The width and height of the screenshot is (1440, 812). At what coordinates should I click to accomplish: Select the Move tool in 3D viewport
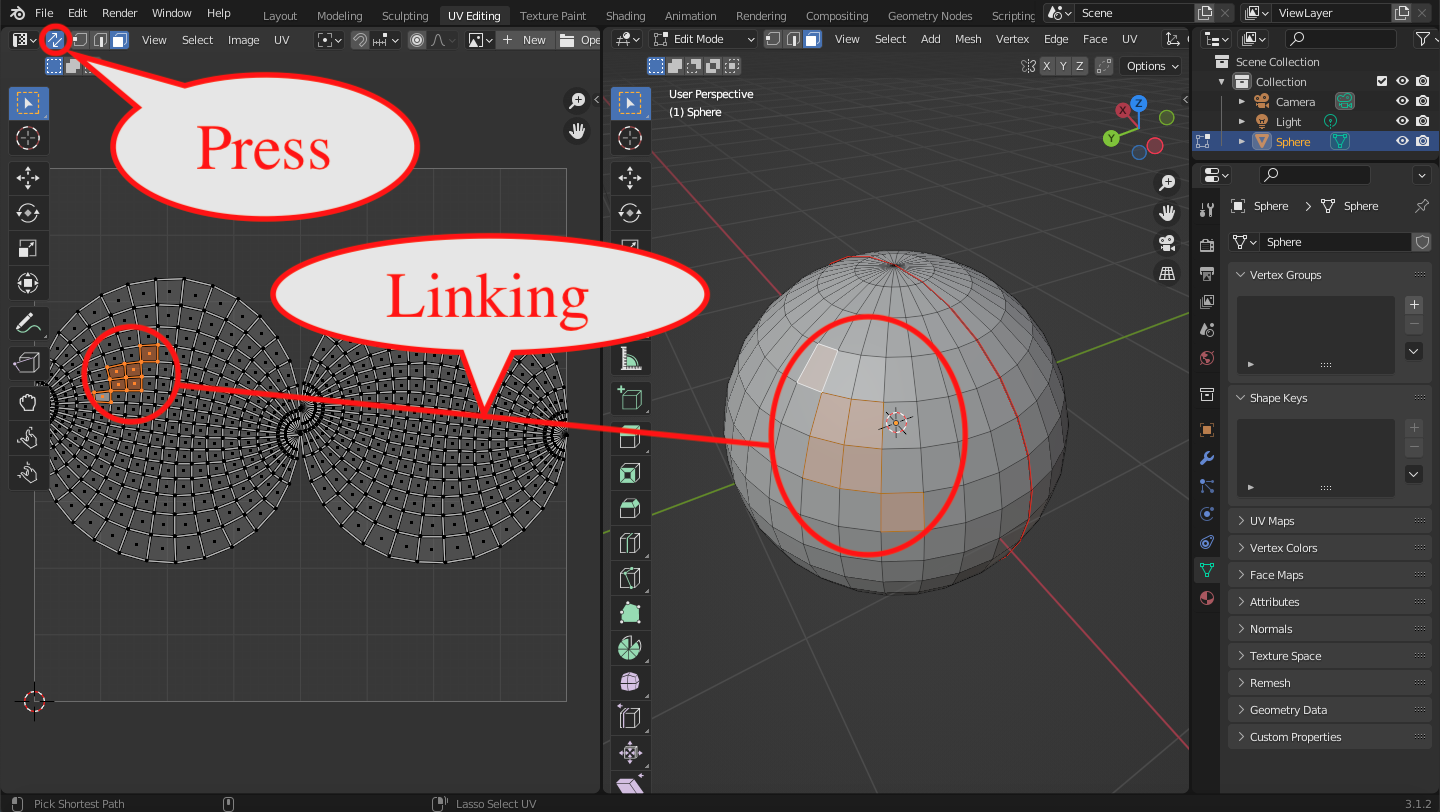630,178
